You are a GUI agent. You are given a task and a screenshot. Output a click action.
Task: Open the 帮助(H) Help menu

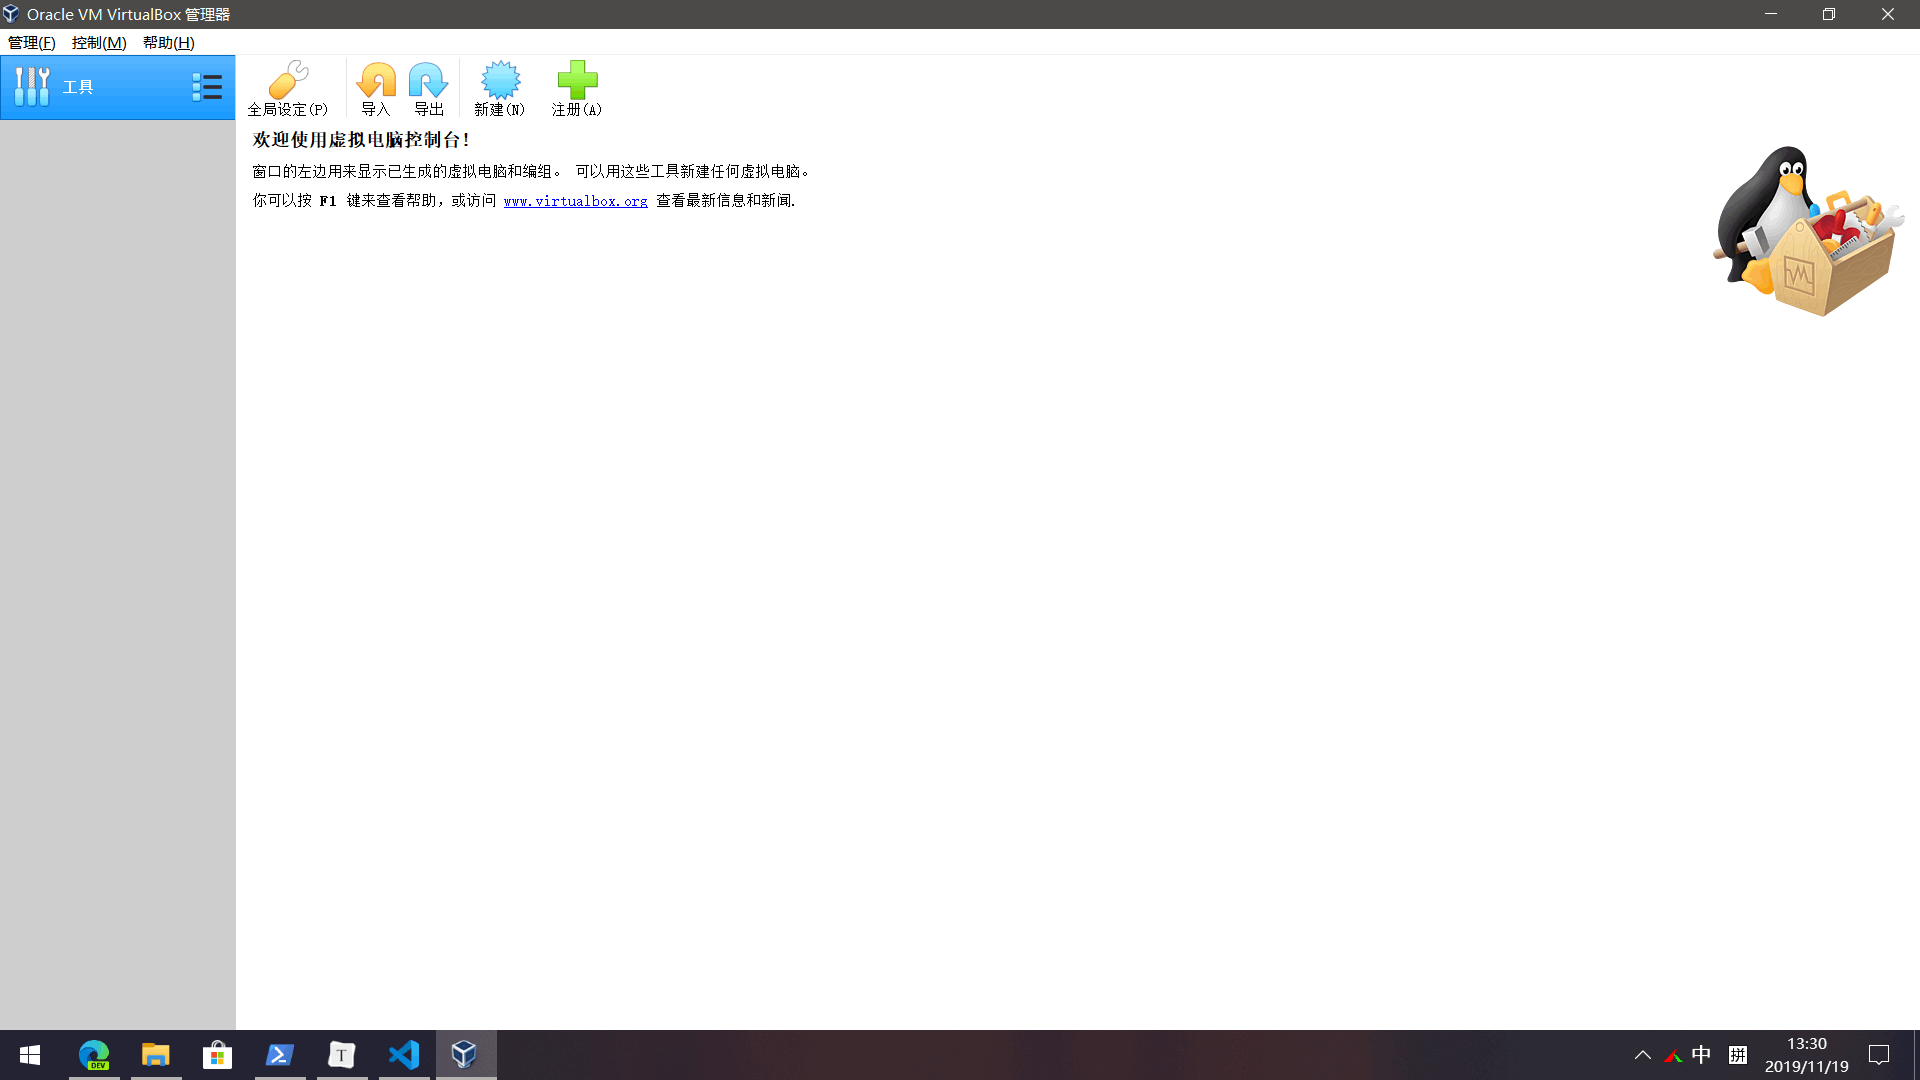pyautogui.click(x=168, y=42)
